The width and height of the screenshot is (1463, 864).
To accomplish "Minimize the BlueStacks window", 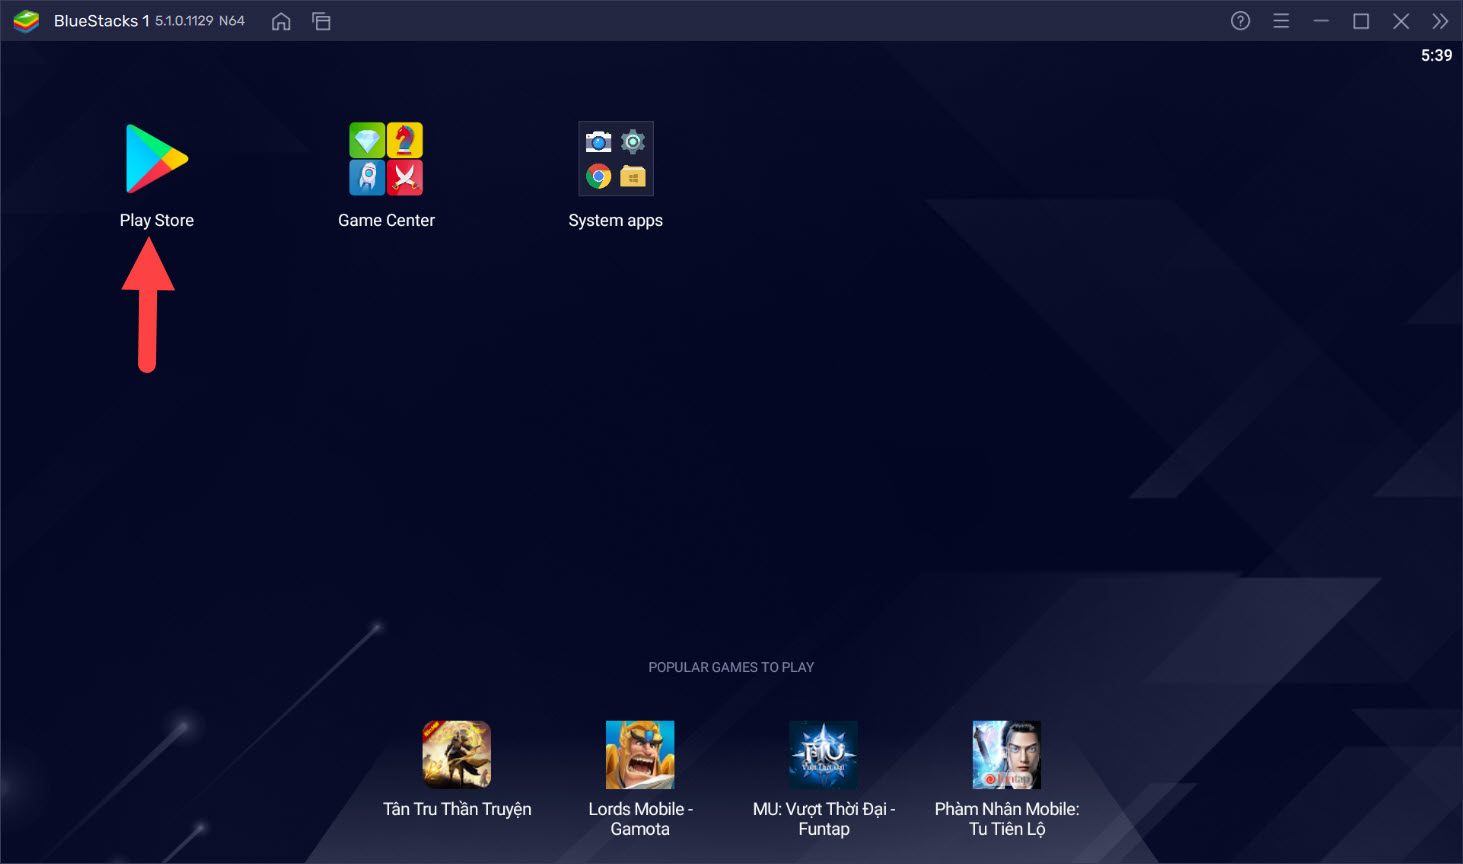I will (x=1321, y=21).
